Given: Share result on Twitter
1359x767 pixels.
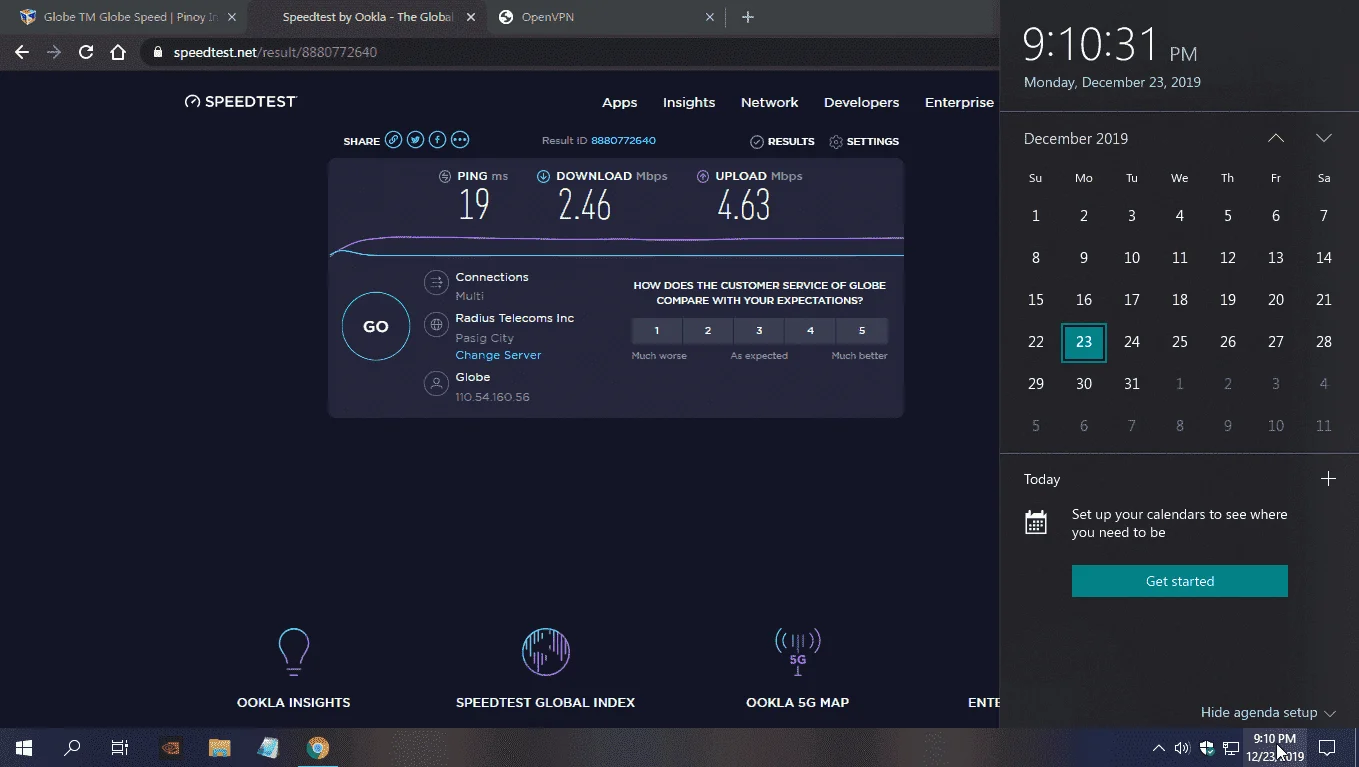Looking at the screenshot, I should pos(415,141).
